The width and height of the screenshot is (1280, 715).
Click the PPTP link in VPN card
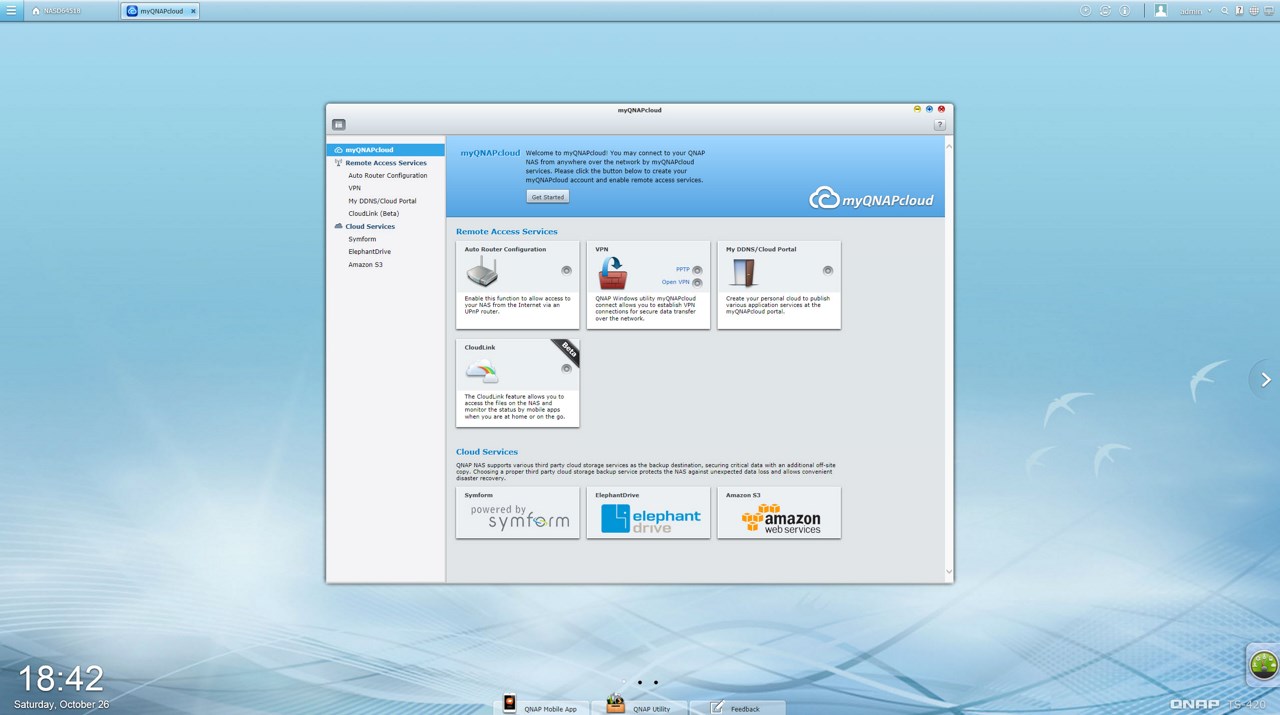(683, 270)
